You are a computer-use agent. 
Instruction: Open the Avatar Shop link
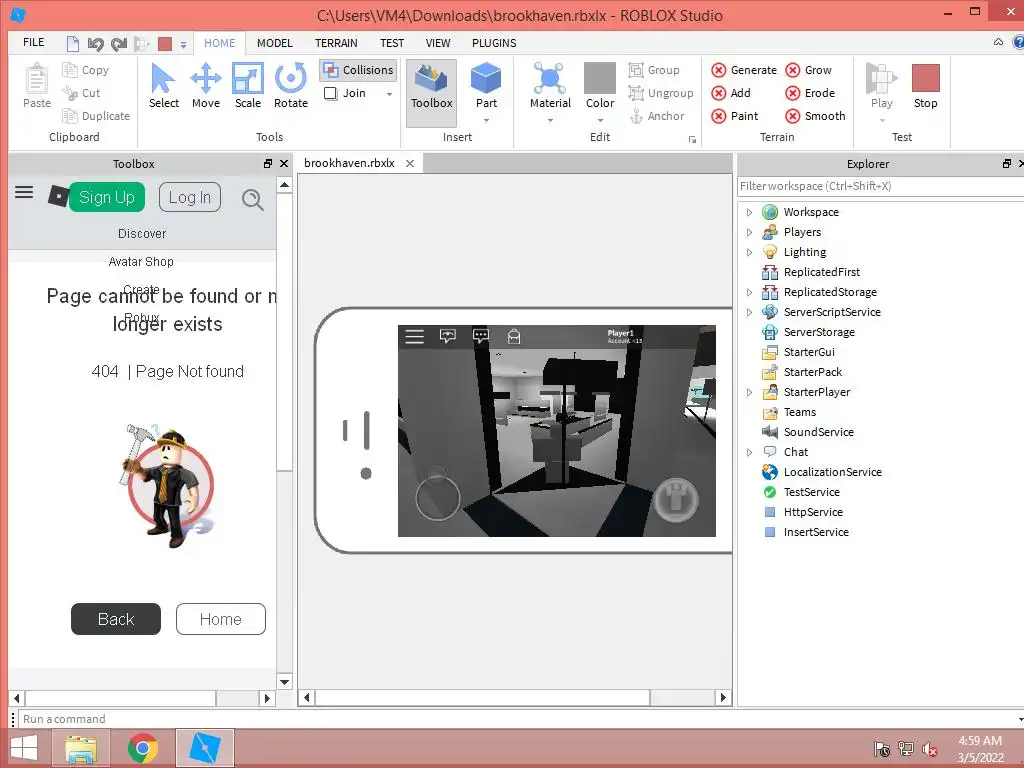click(141, 262)
